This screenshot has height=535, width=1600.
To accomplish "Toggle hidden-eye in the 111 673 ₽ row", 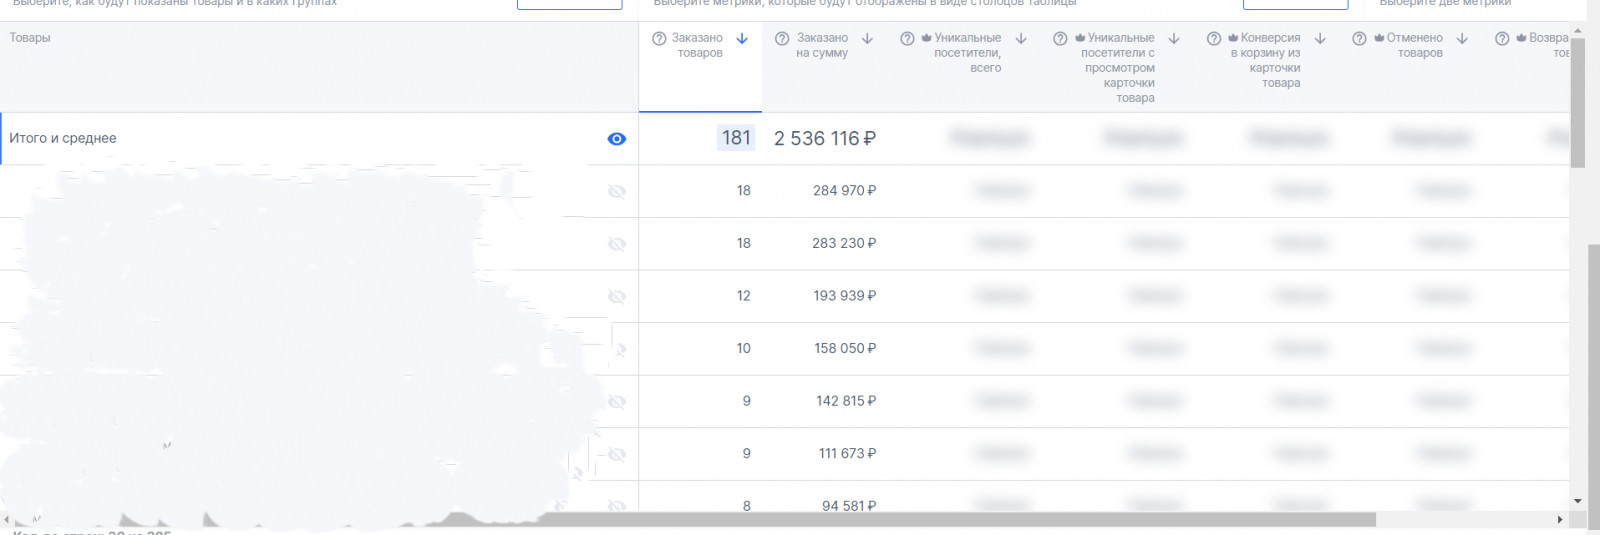I will coord(617,455).
